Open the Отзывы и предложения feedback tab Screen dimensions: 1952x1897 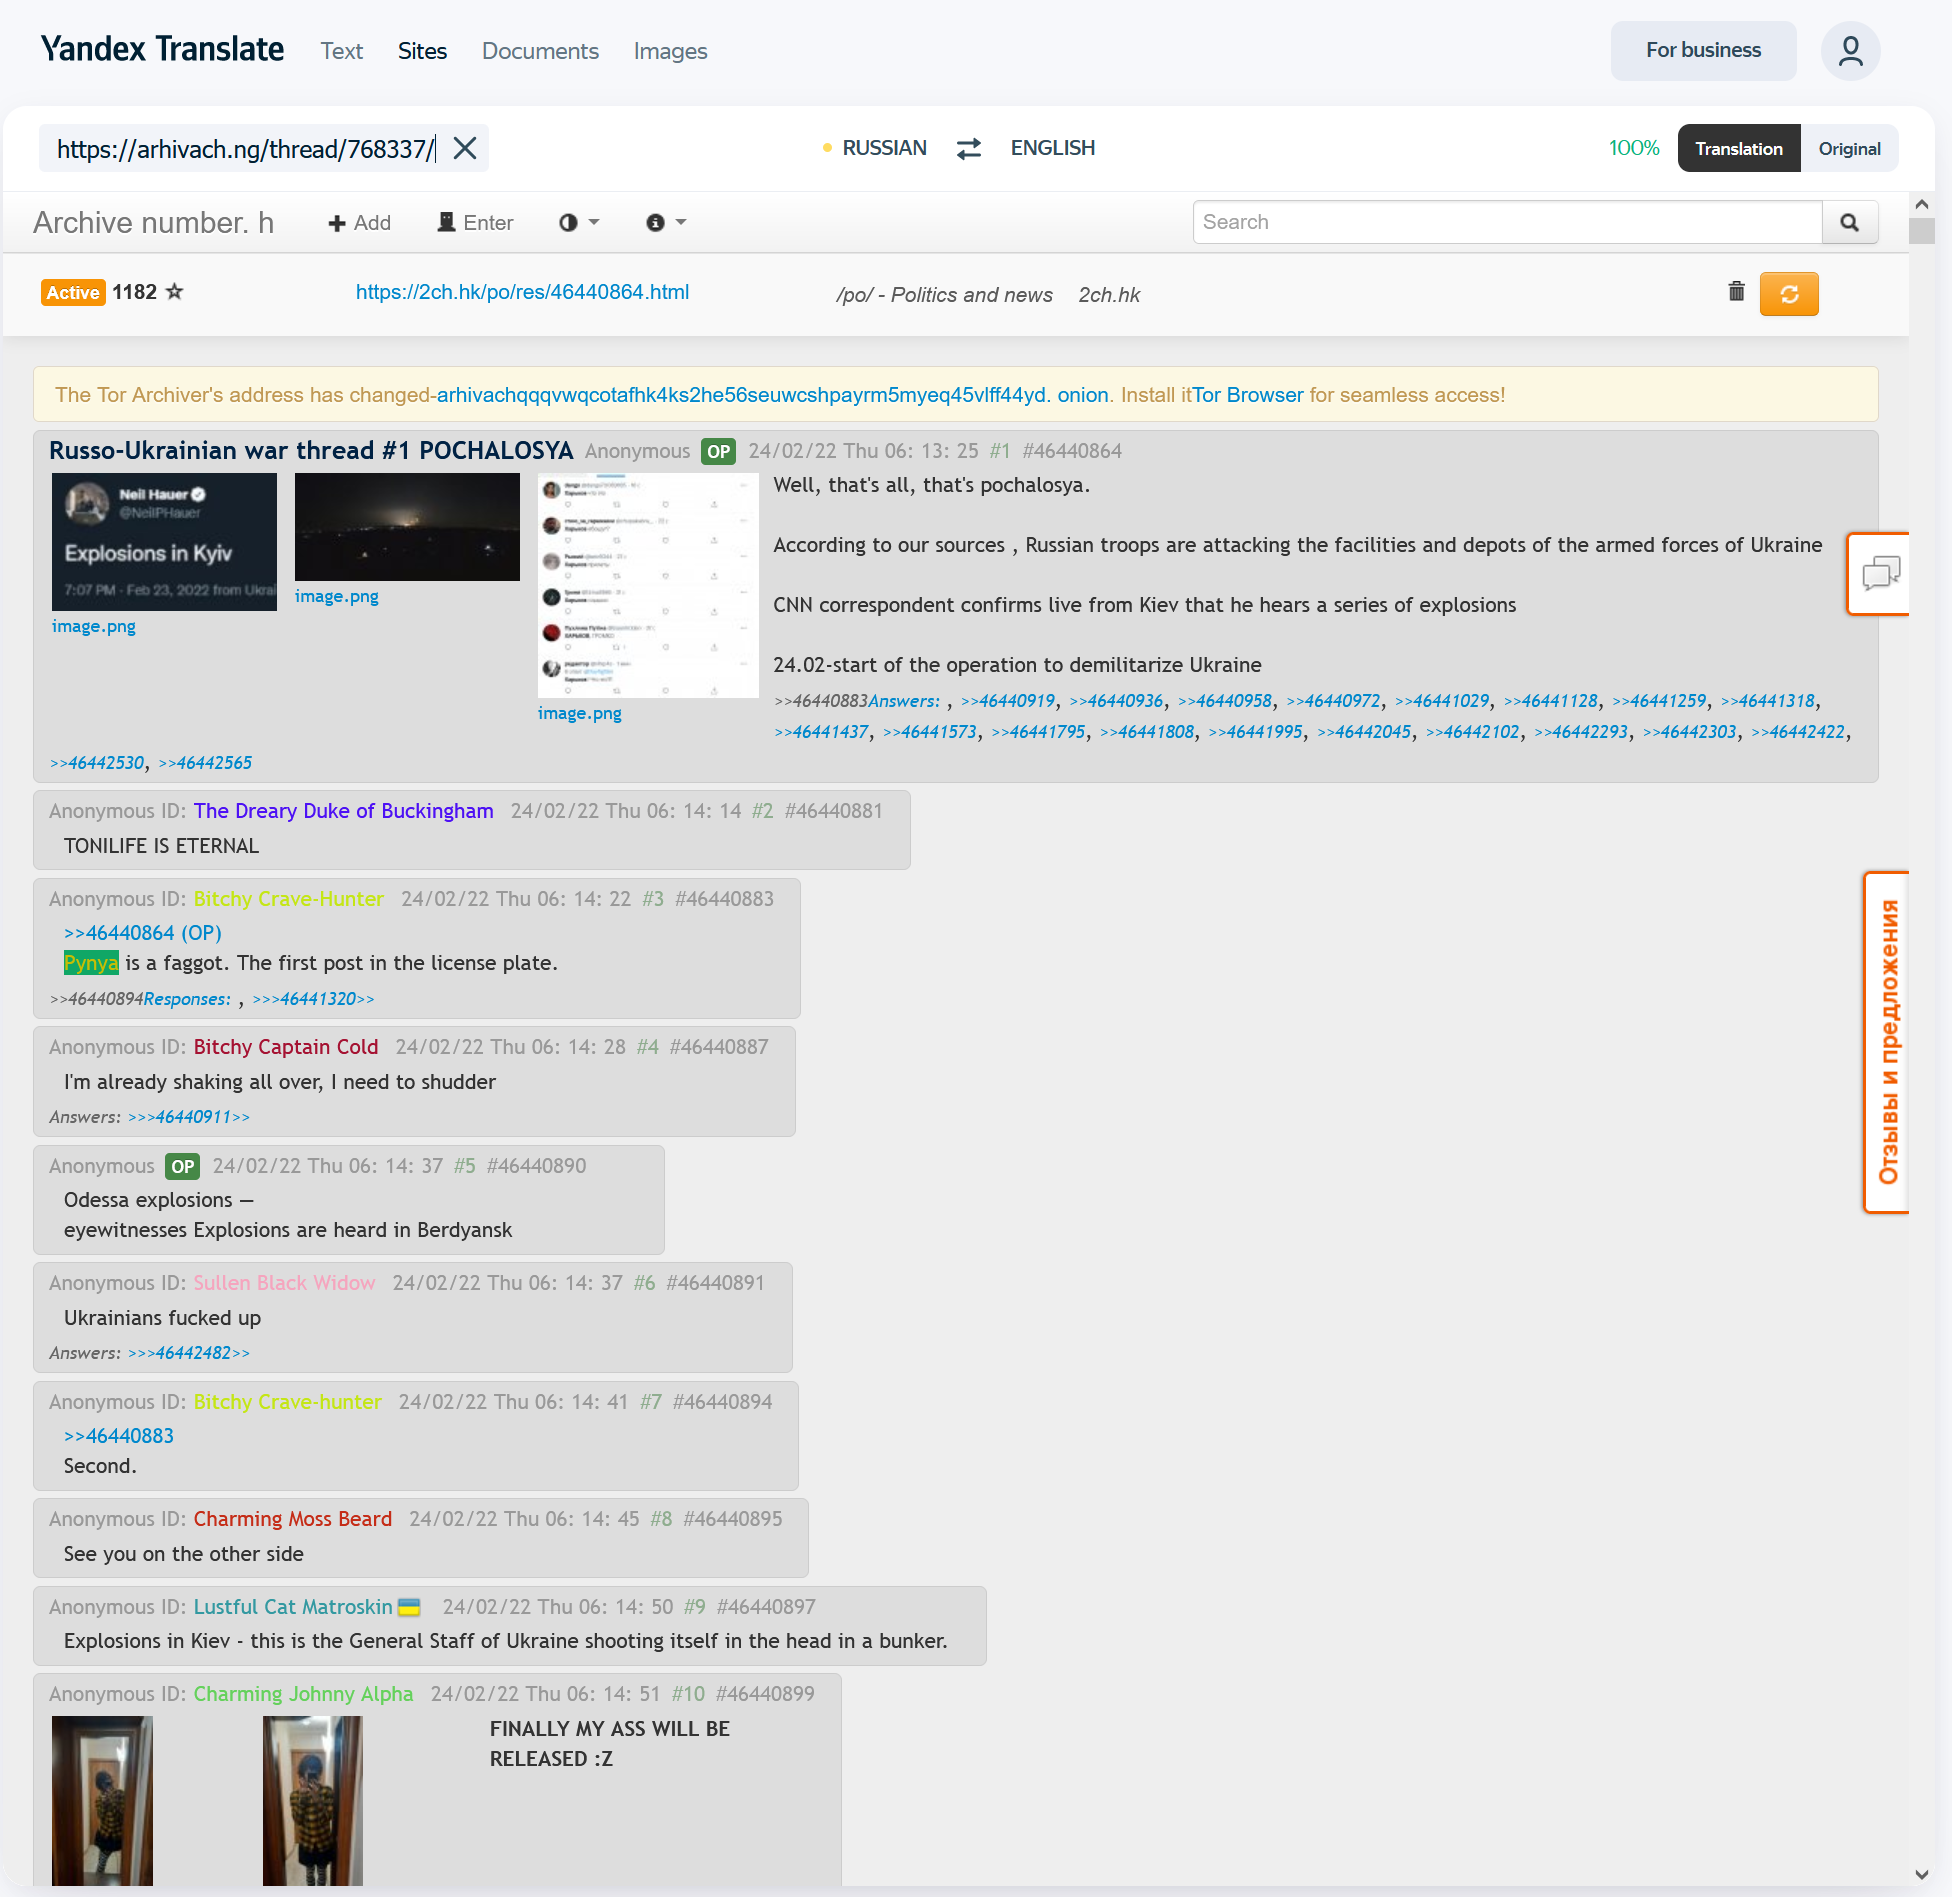point(1886,1042)
